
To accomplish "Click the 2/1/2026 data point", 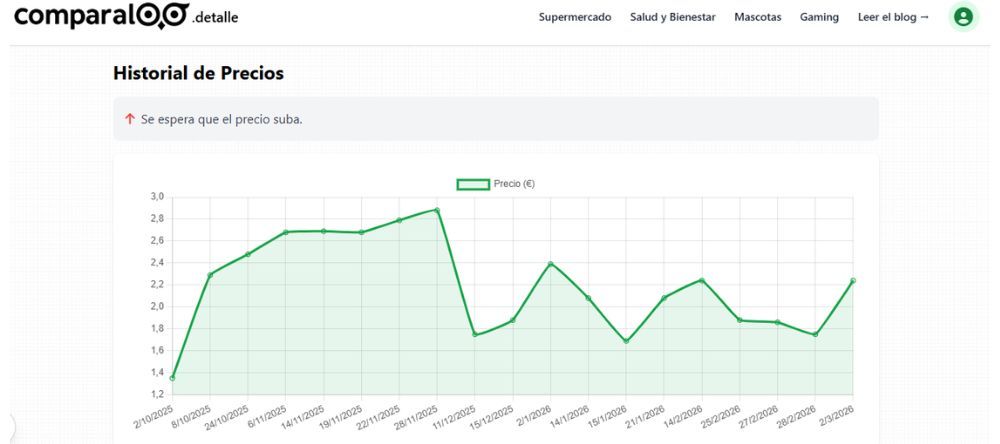I will click(551, 264).
